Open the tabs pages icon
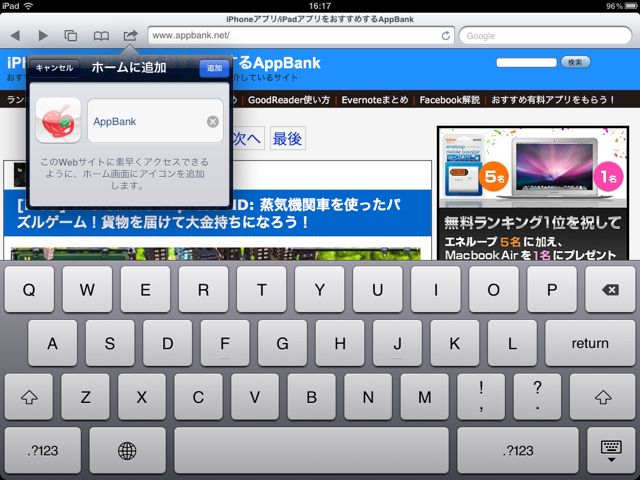Viewport: 640px width, 480px height. coord(71,36)
